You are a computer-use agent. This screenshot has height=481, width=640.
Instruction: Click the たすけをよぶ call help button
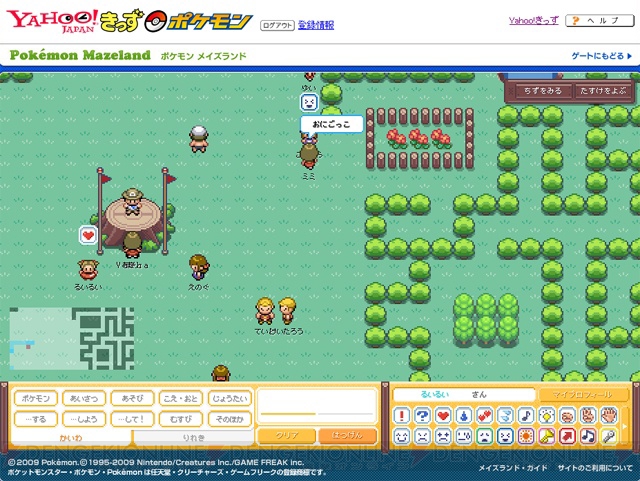[x=603, y=91]
